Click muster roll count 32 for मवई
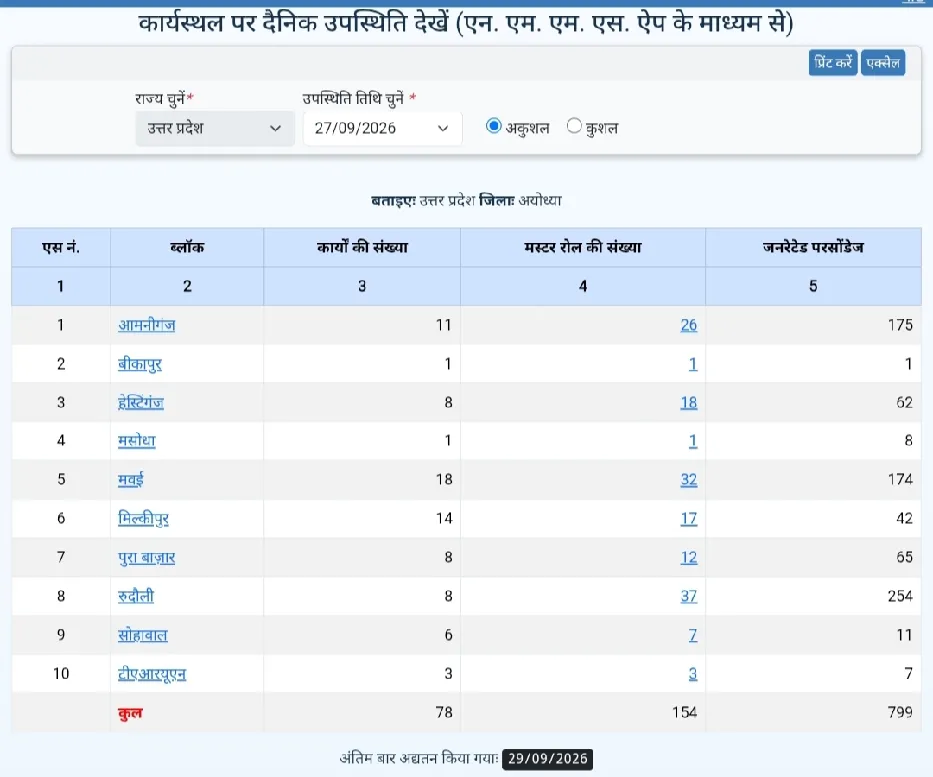The image size is (933, 777). coord(688,480)
